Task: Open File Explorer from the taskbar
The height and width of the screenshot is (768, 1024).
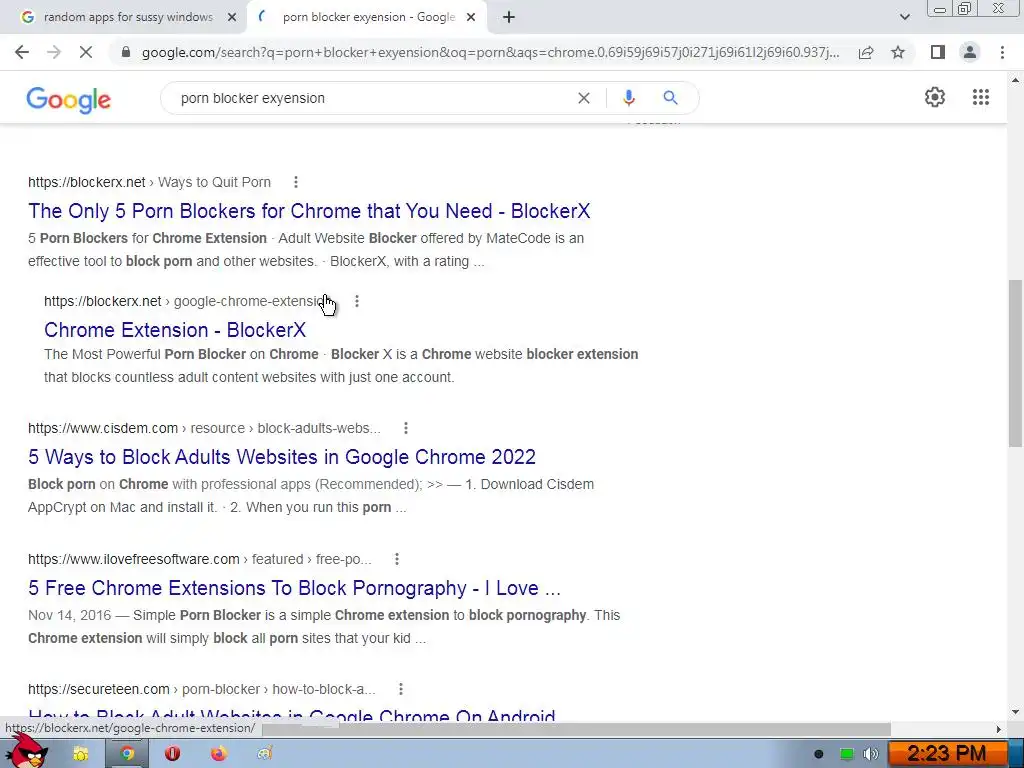Action: tap(80, 754)
